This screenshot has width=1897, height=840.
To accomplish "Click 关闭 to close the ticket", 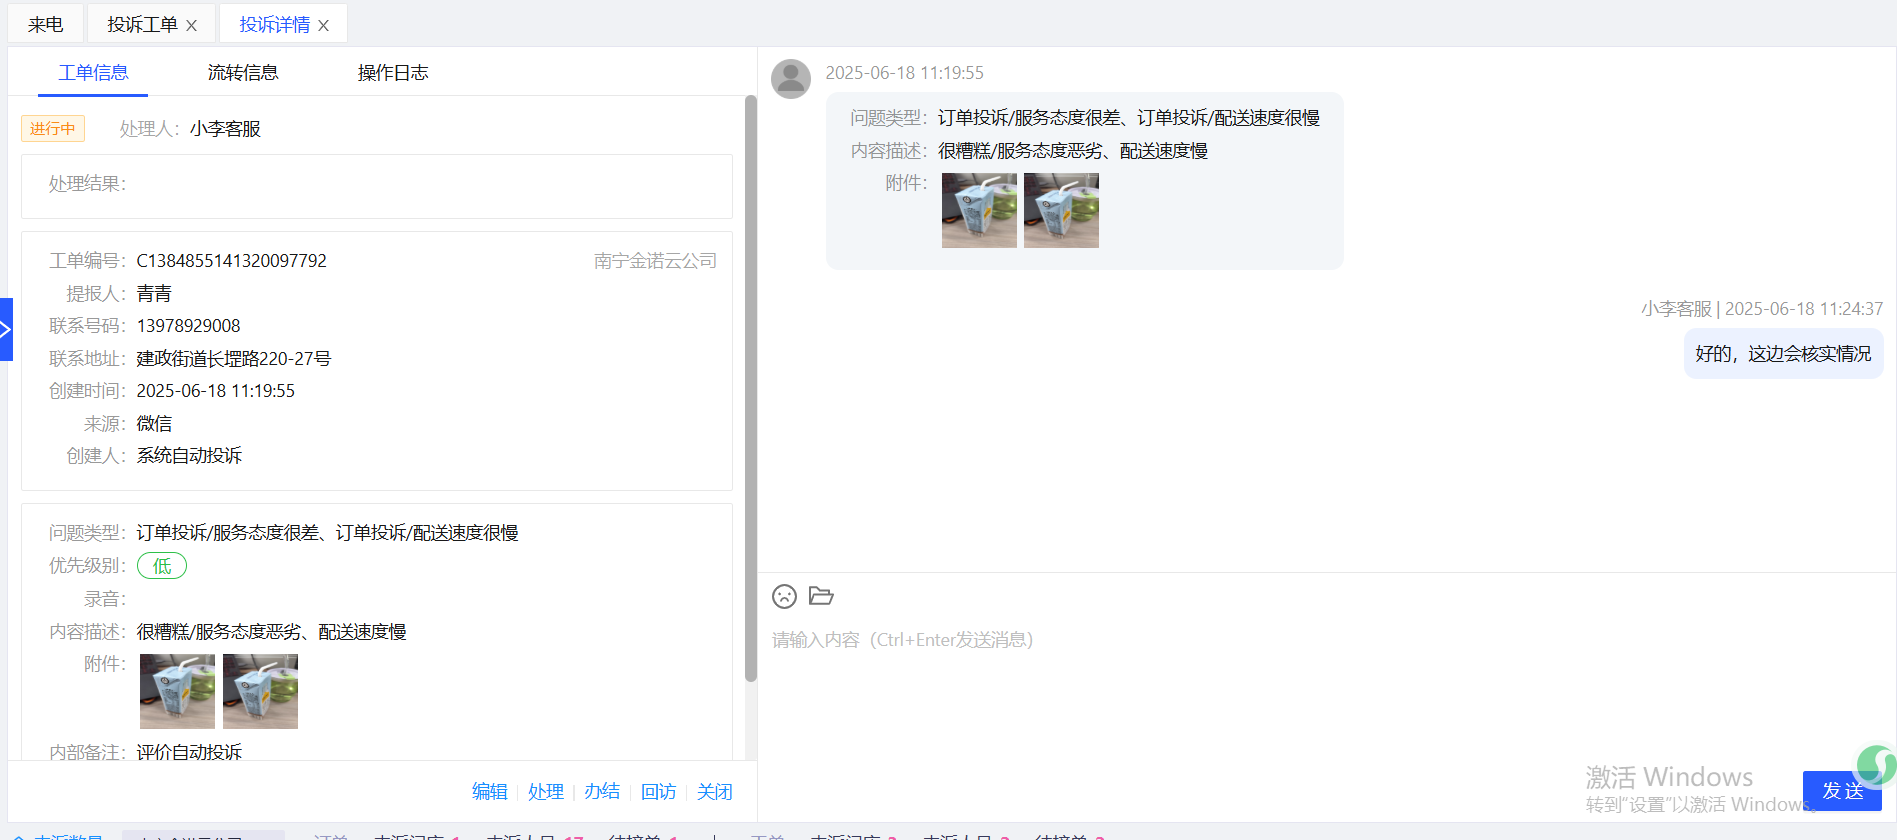I will (x=714, y=792).
